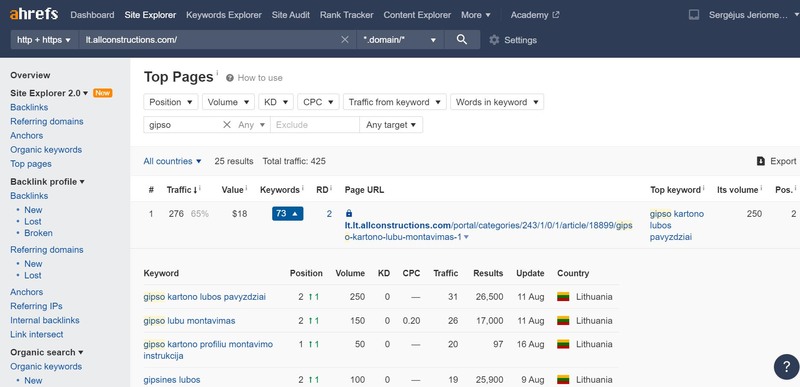800x387 pixels.
Task: Open the KD filter dropdown
Action: (276, 102)
